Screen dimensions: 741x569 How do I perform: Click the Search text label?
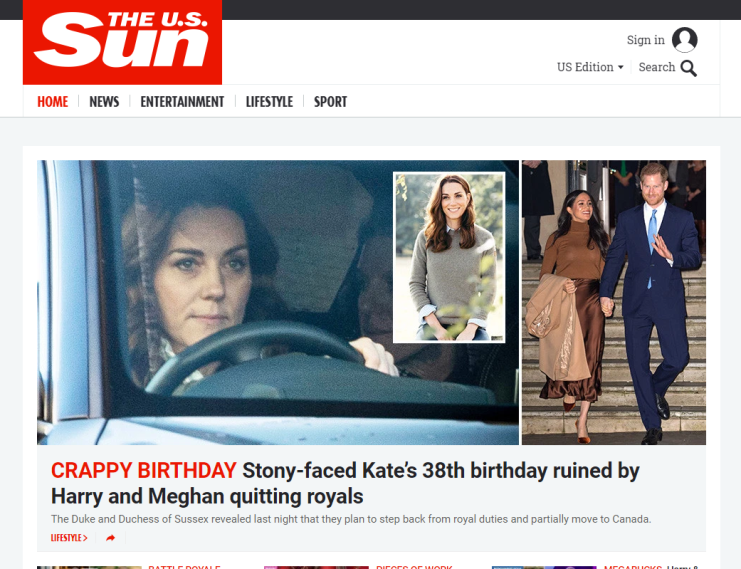(656, 67)
